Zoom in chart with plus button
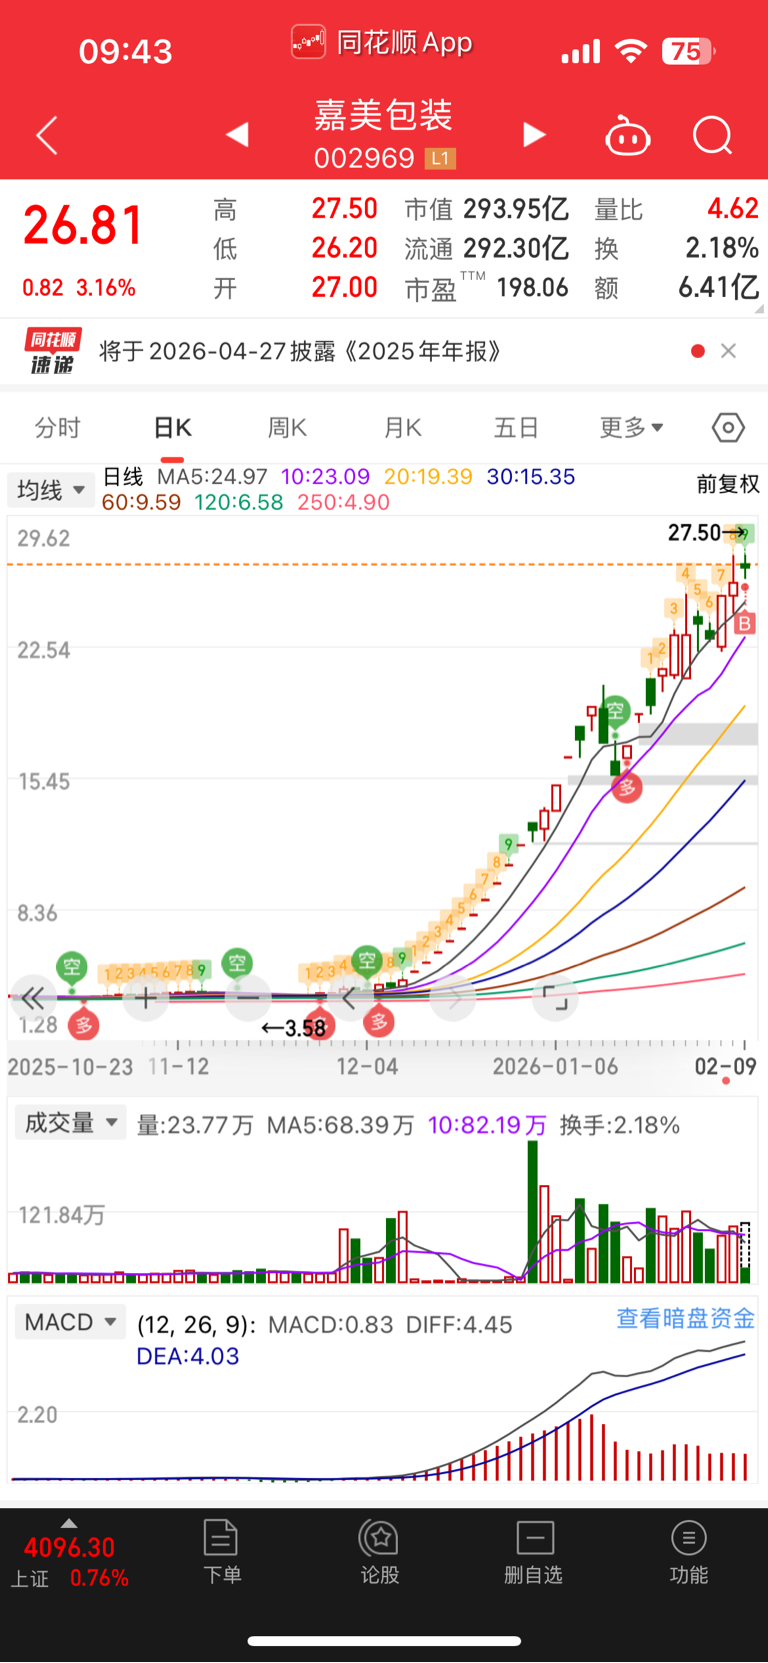This screenshot has height=1663, width=768. point(146,998)
